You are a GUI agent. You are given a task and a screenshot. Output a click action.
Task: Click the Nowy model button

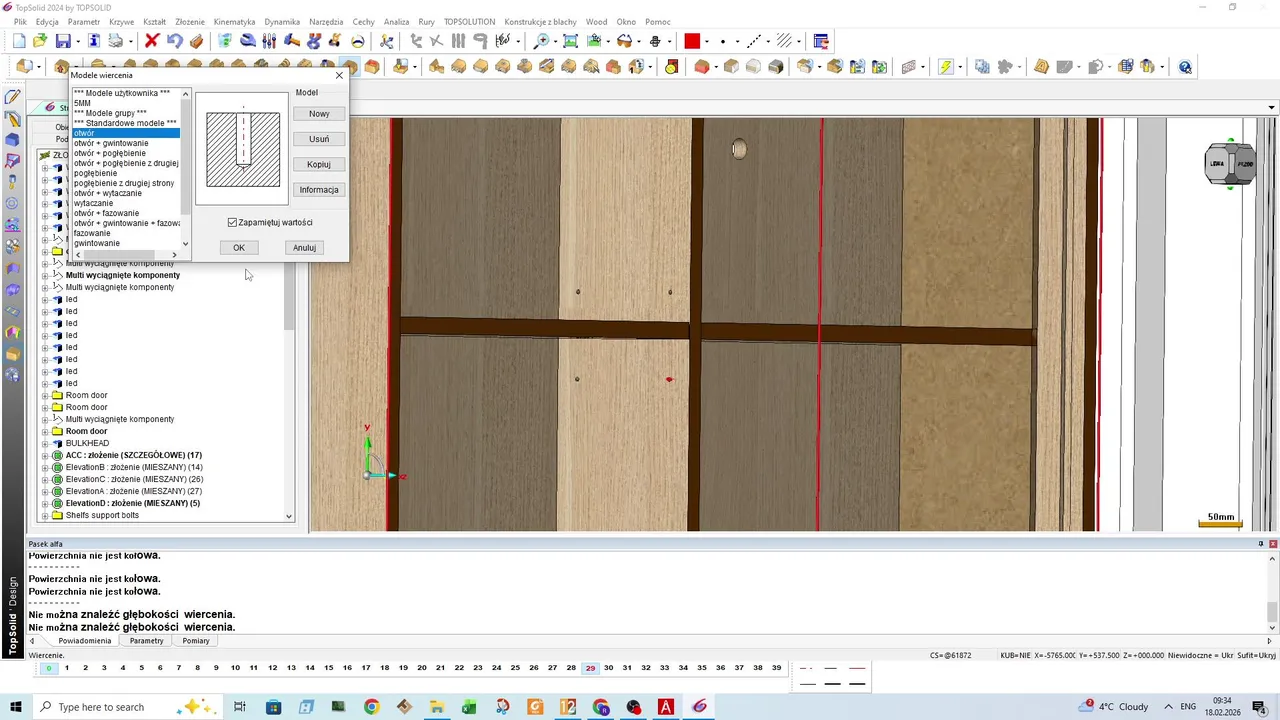tap(319, 114)
